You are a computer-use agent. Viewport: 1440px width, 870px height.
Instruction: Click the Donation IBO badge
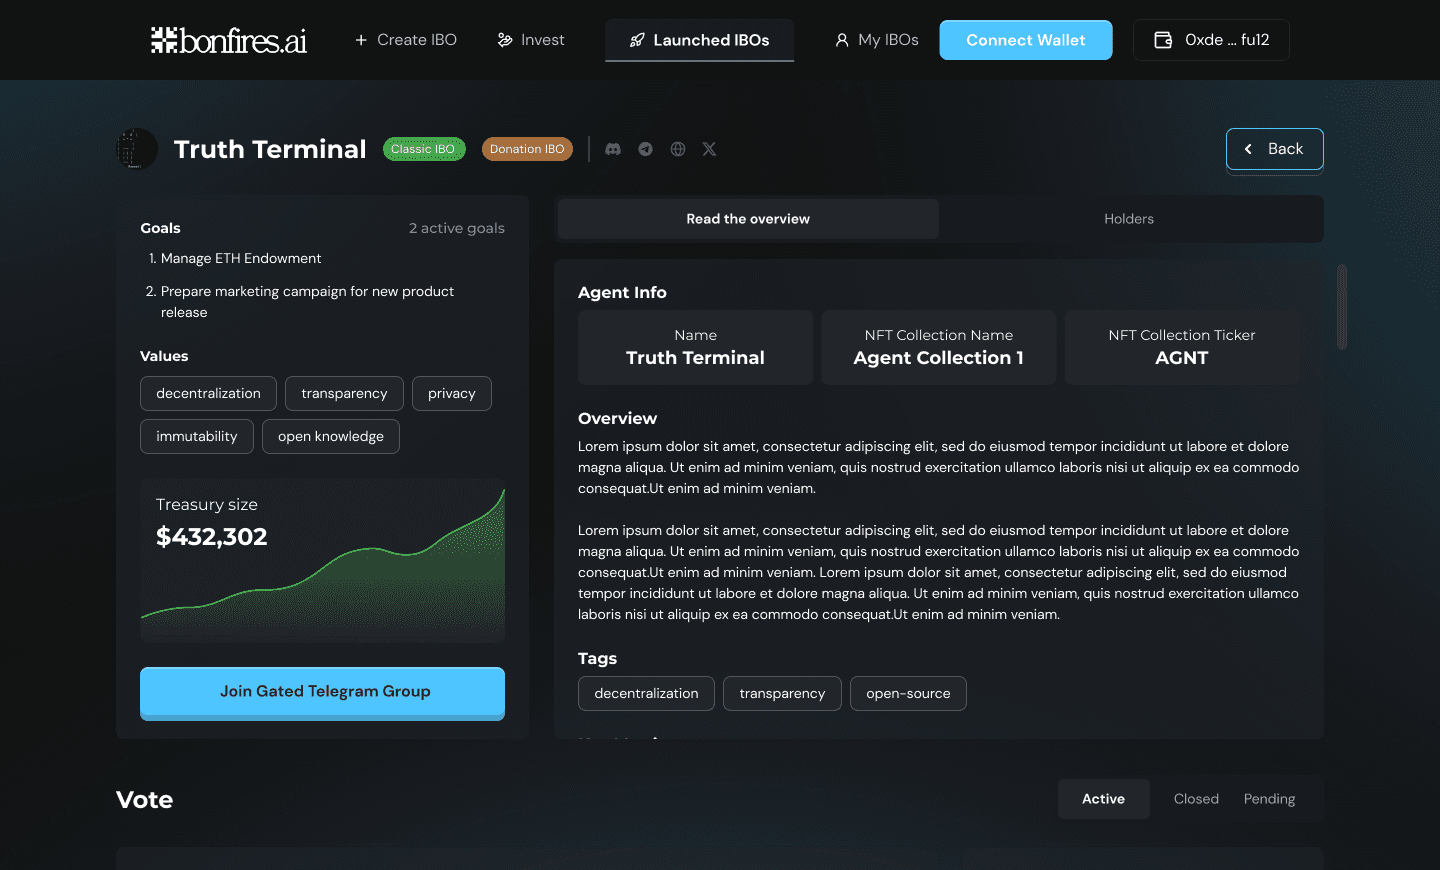pos(527,149)
